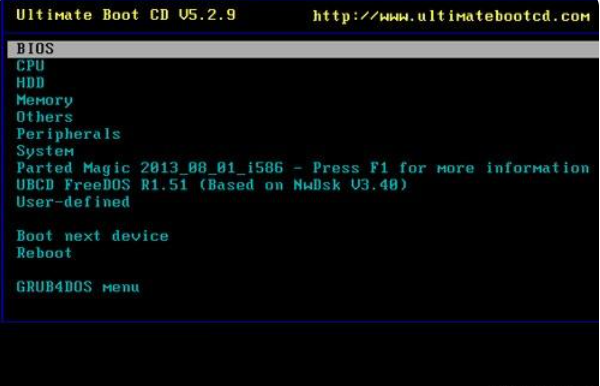Select the User-defined menu entry
600x386 pixels.
click(x=303, y=202)
